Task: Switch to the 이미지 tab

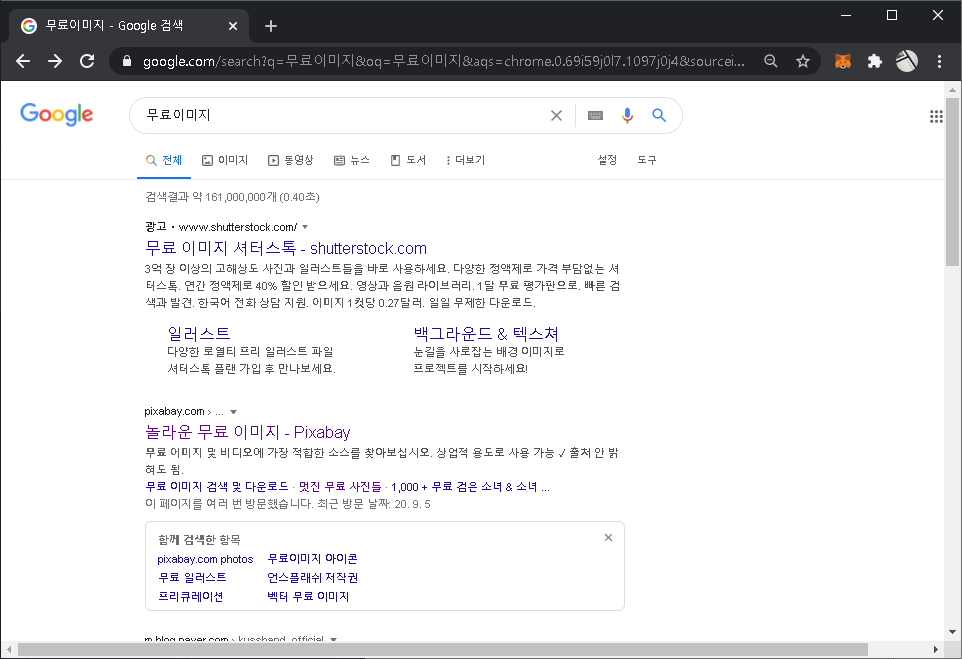Action: [225, 160]
